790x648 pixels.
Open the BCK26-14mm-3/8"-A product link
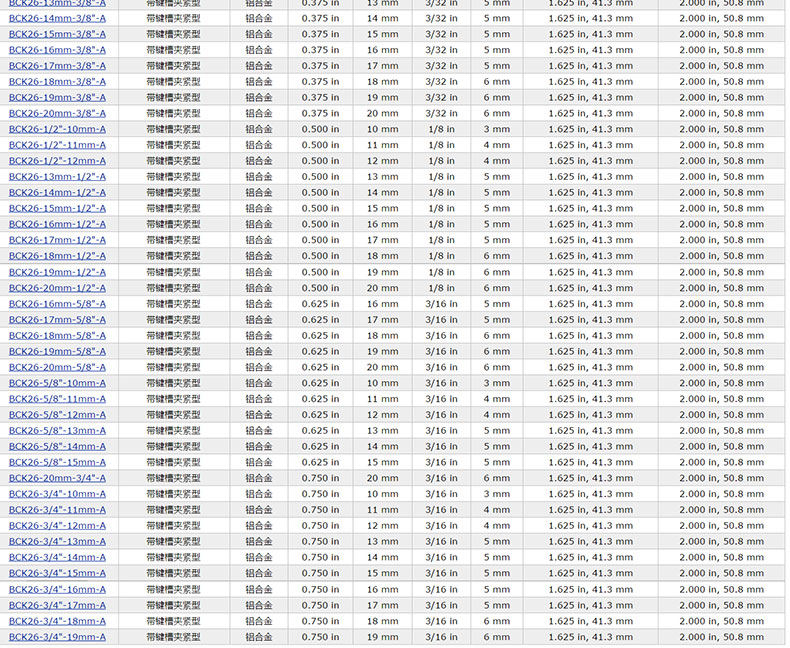point(57,18)
